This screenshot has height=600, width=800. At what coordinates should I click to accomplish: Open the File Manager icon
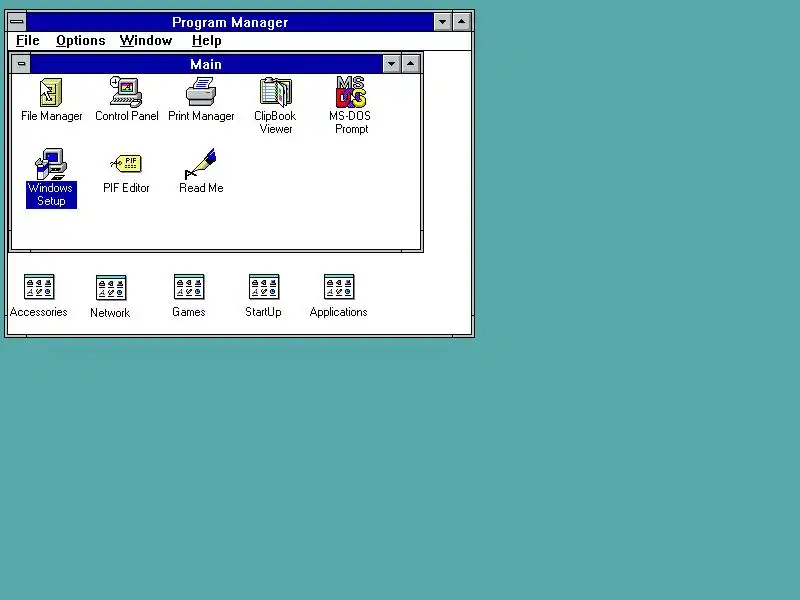(51, 92)
